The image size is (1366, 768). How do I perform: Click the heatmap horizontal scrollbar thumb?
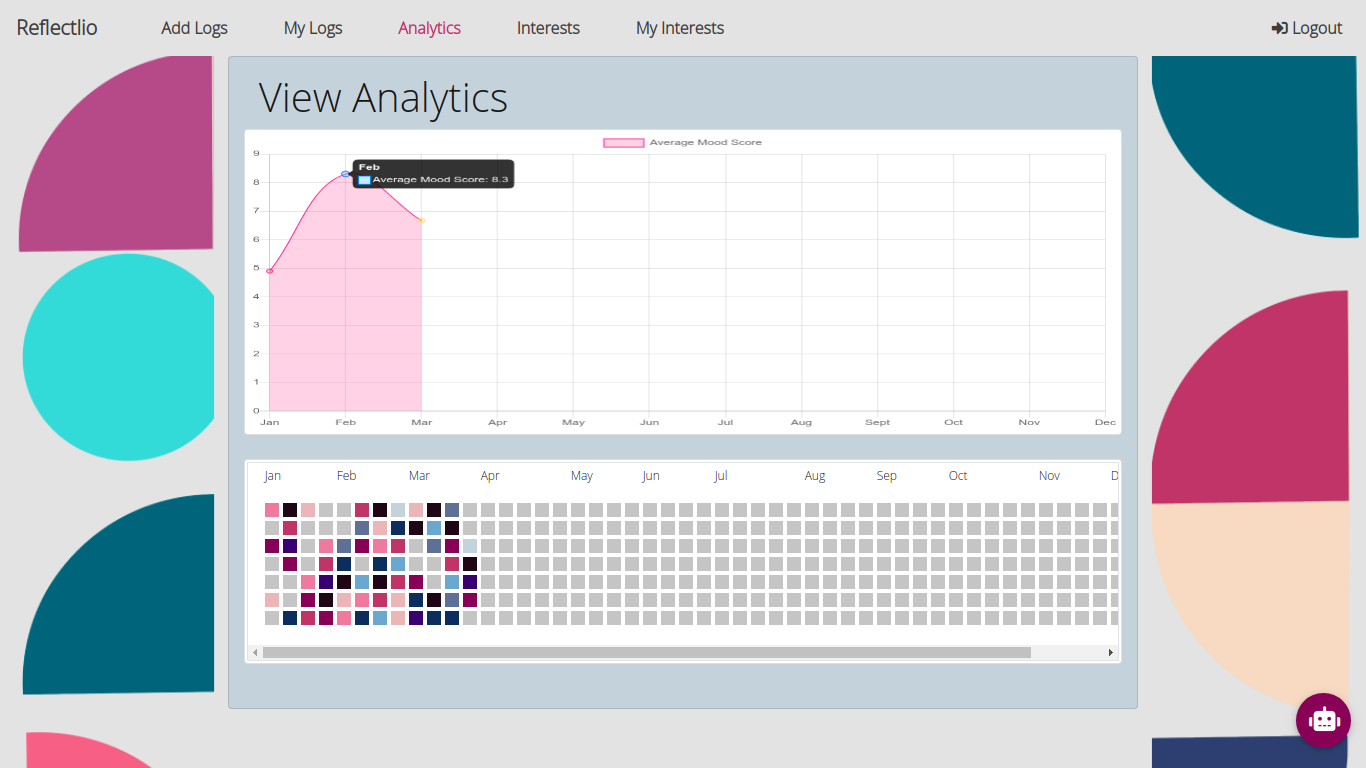click(646, 652)
